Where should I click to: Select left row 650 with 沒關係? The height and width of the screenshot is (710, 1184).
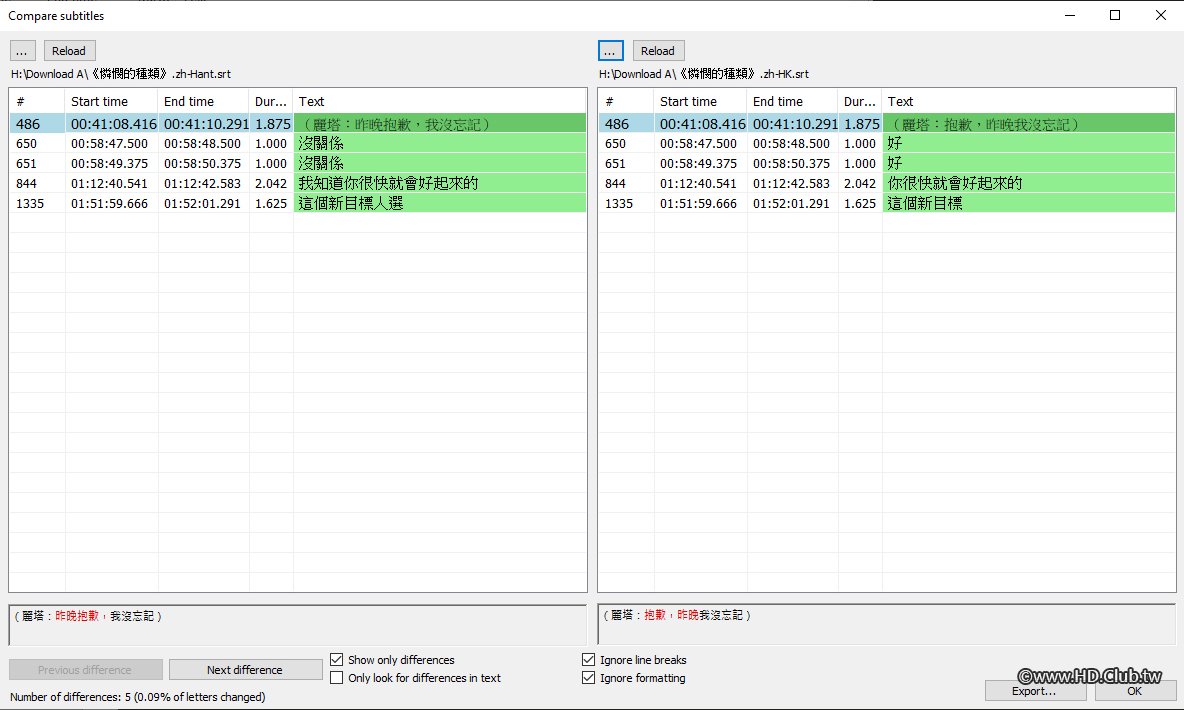[298, 144]
